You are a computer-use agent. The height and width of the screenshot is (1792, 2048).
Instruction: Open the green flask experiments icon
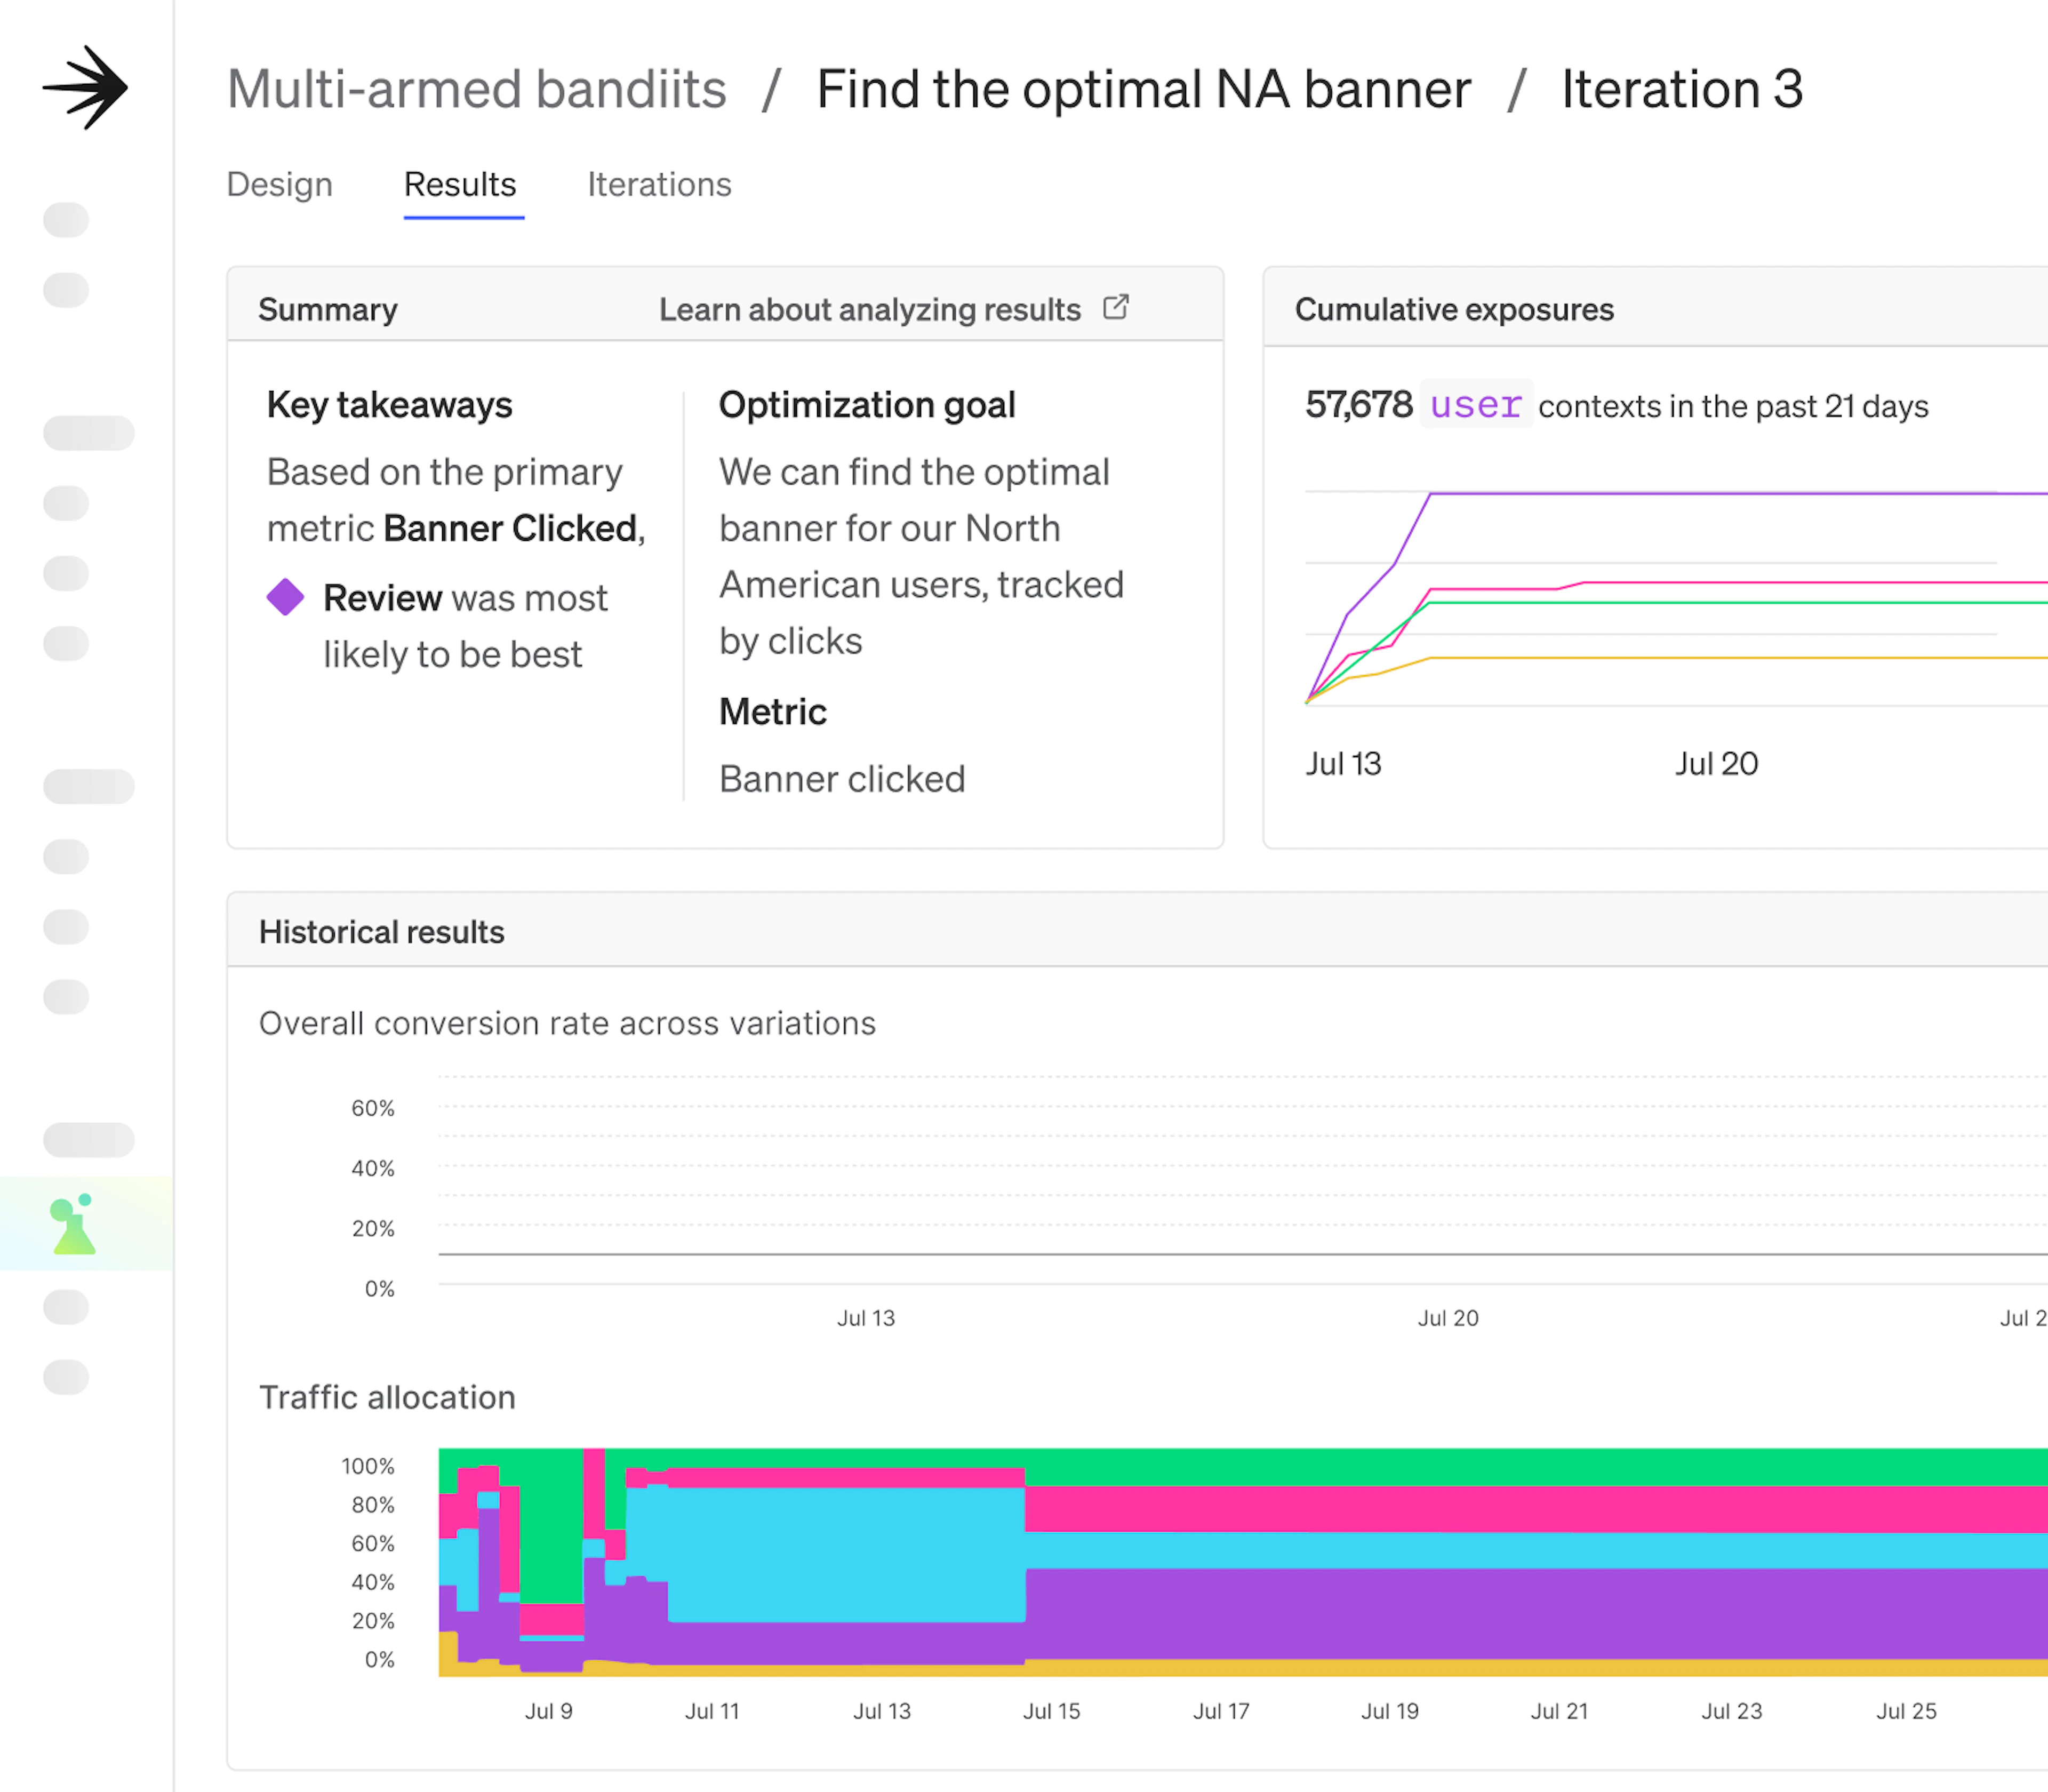tap(73, 1224)
